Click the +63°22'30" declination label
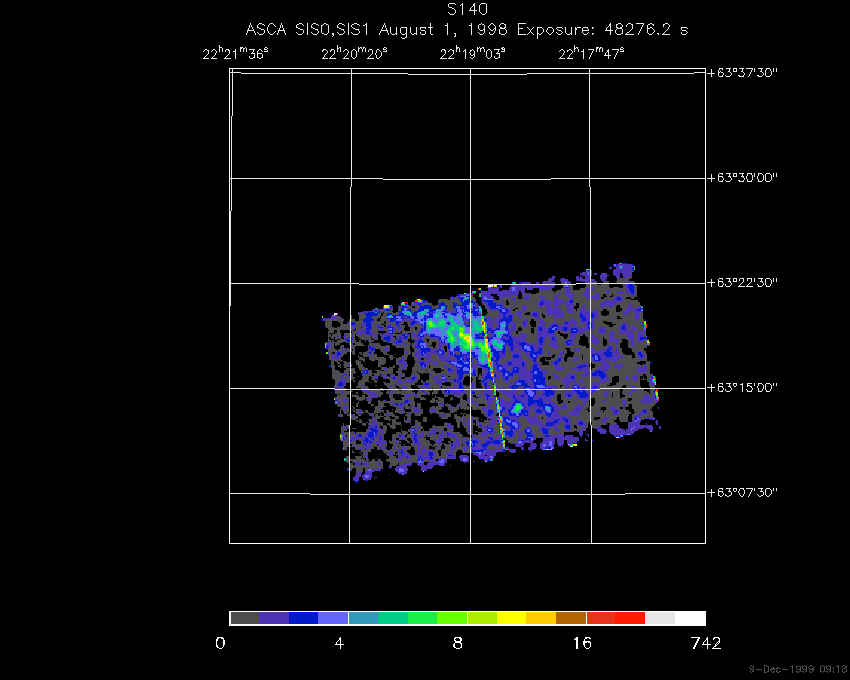Viewport: 850px width, 680px height. click(x=743, y=283)
